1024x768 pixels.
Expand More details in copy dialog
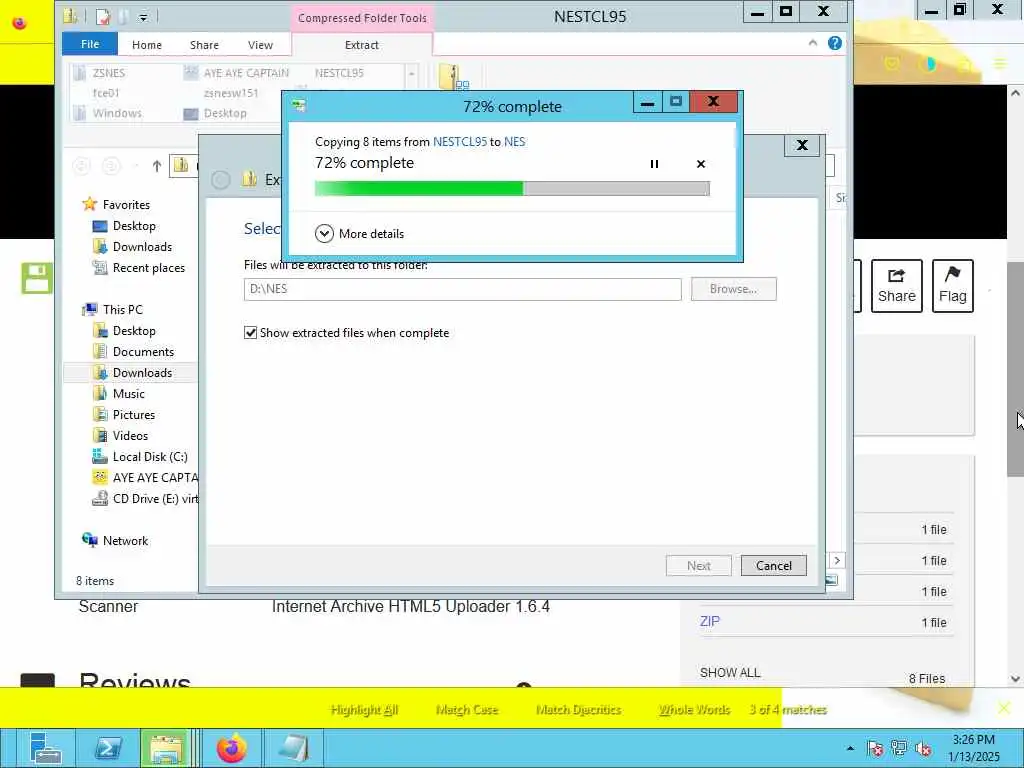pos(359,234)
